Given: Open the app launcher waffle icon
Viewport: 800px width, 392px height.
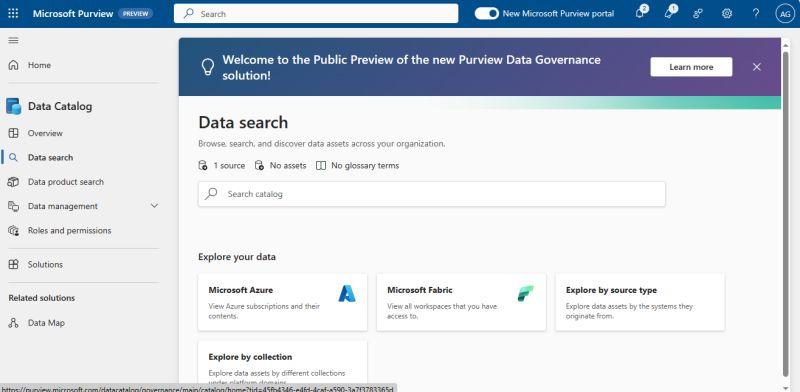Looking at the screenshot, I should 13,14.
